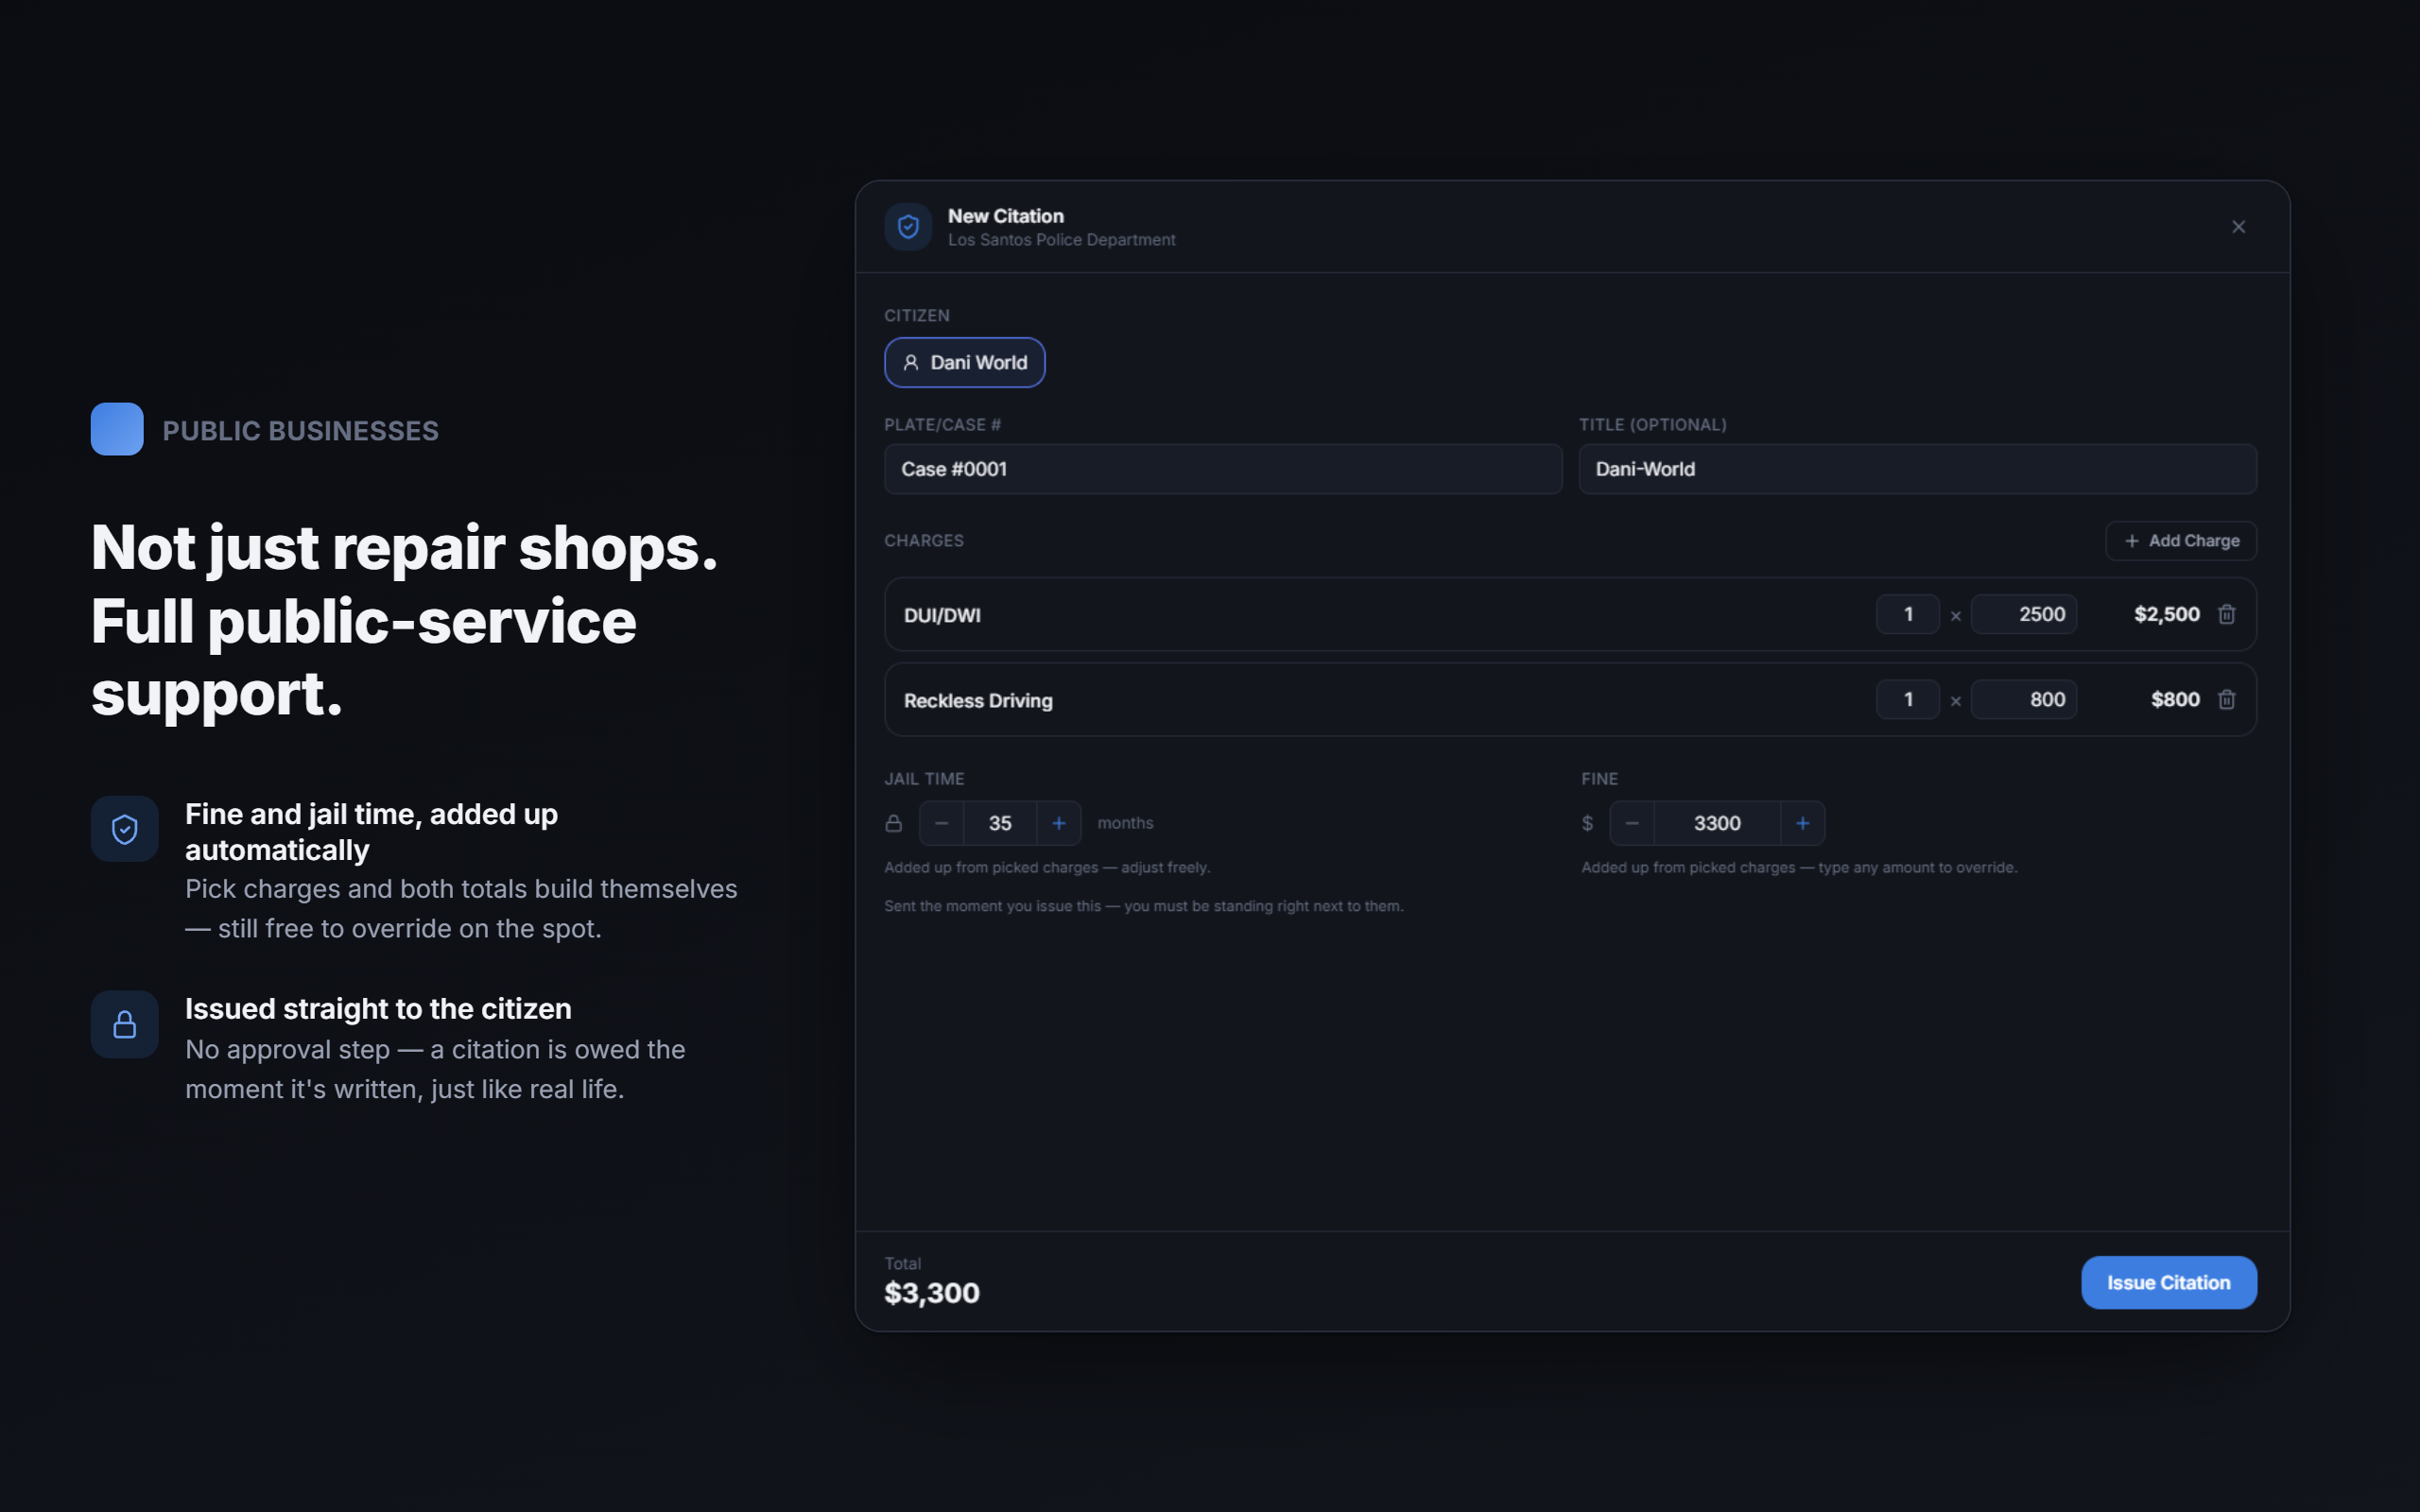Click the lock icon beside jail time

(894, 823)
